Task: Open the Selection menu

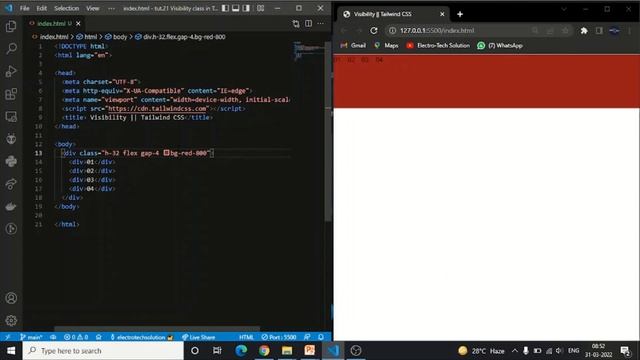Action: pyautogui.click(x=67, y=8)
